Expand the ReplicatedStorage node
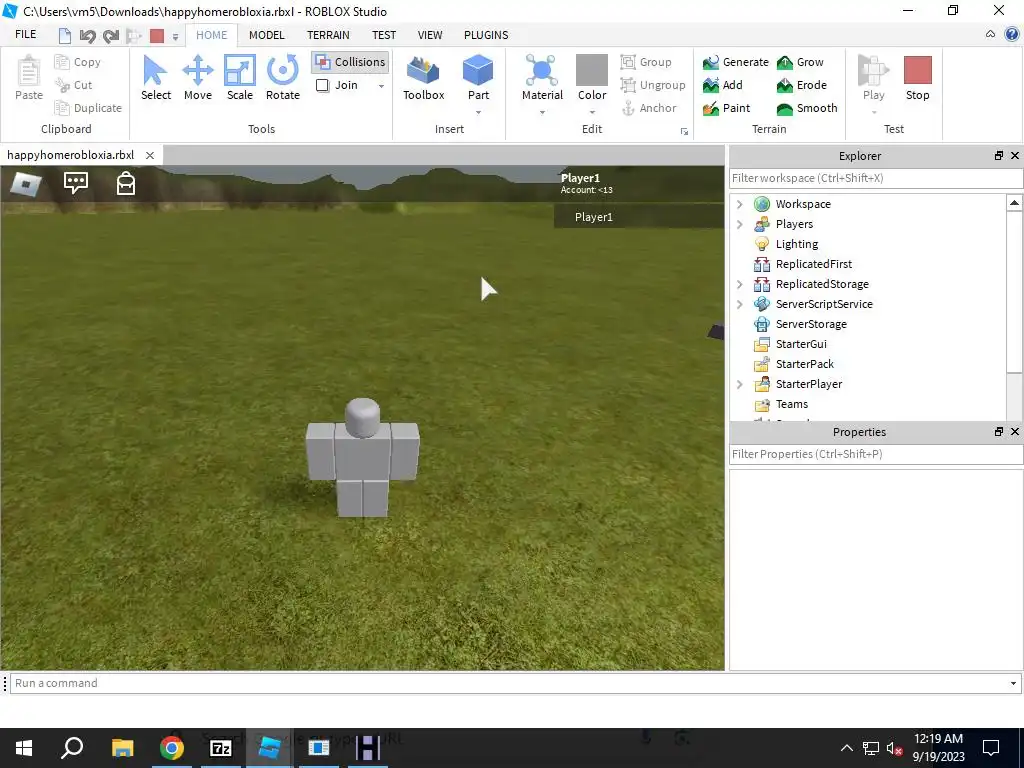The image size is (1024, 768). click(x=740, y=284)
